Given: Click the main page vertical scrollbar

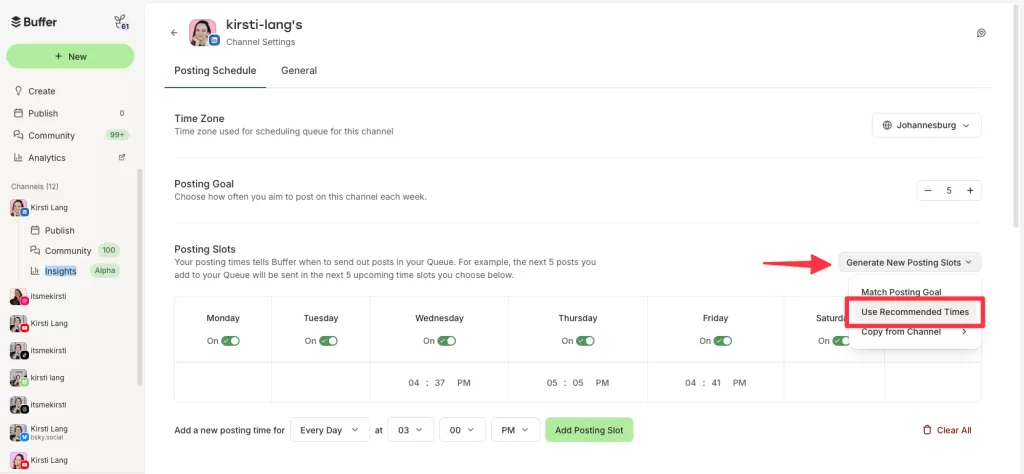Looking at the screenshot, I should pyautogui.click(x=1016, y=118).
